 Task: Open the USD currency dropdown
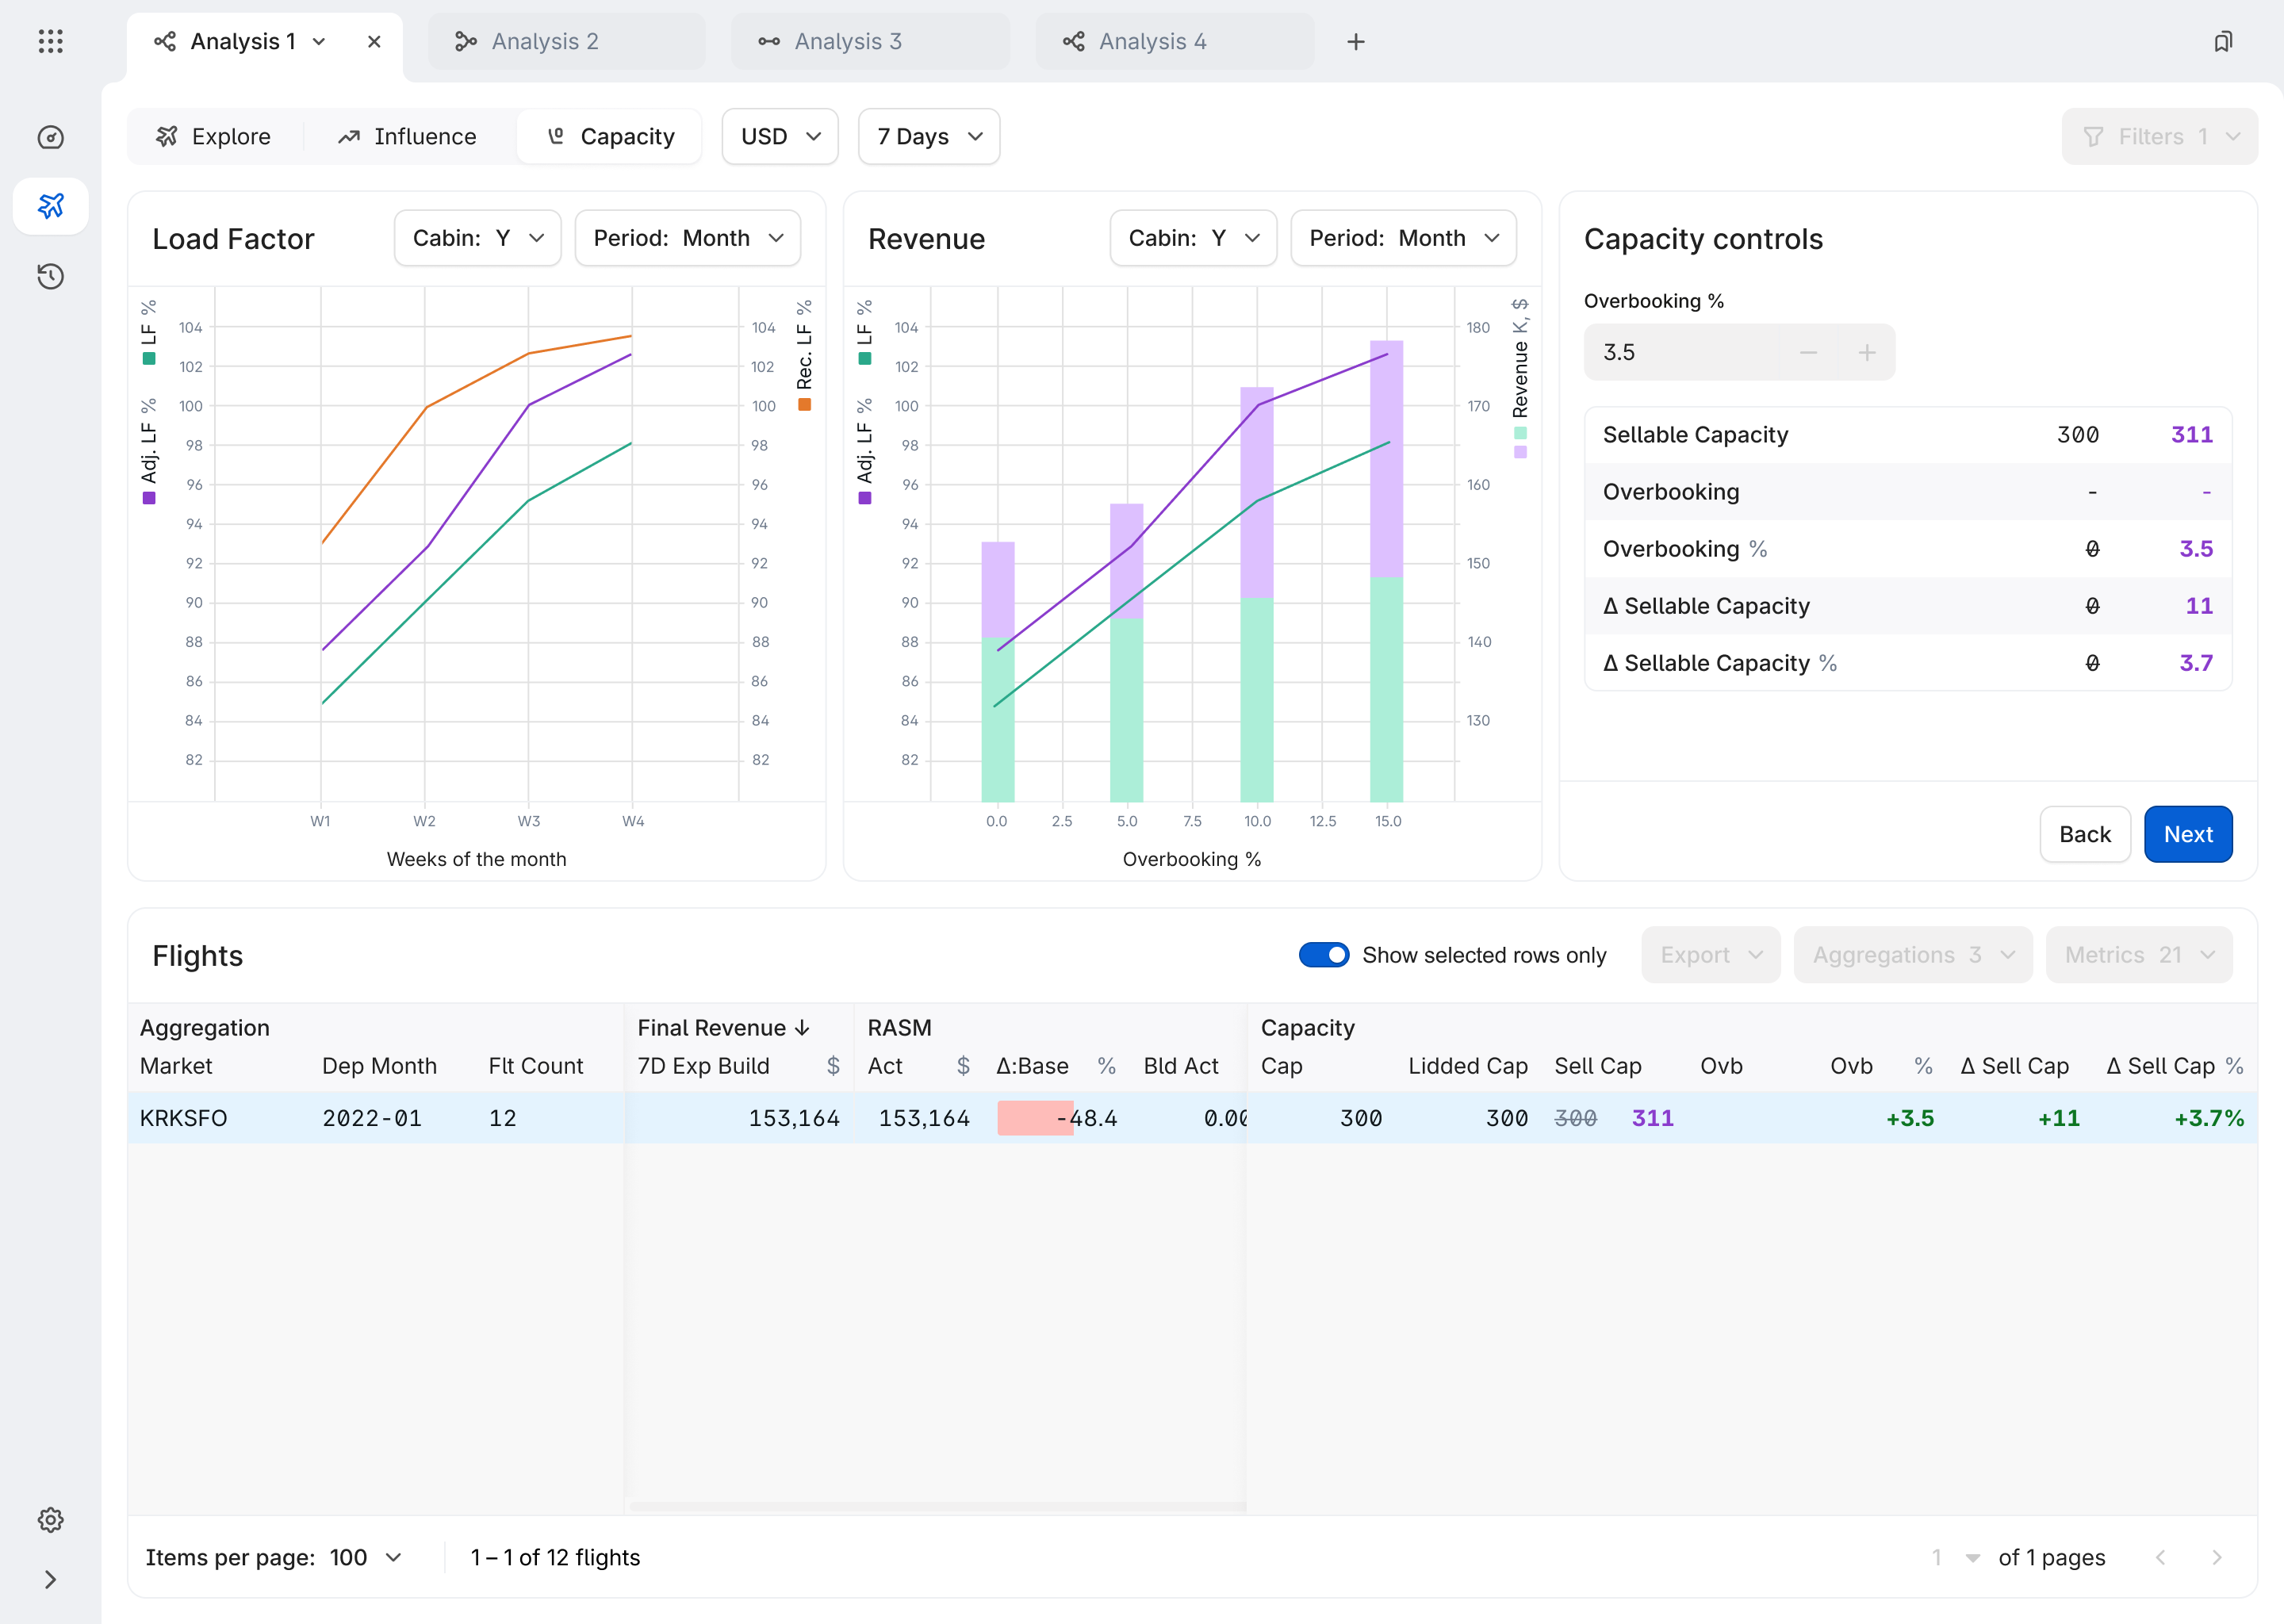click(x=780, y=136)
